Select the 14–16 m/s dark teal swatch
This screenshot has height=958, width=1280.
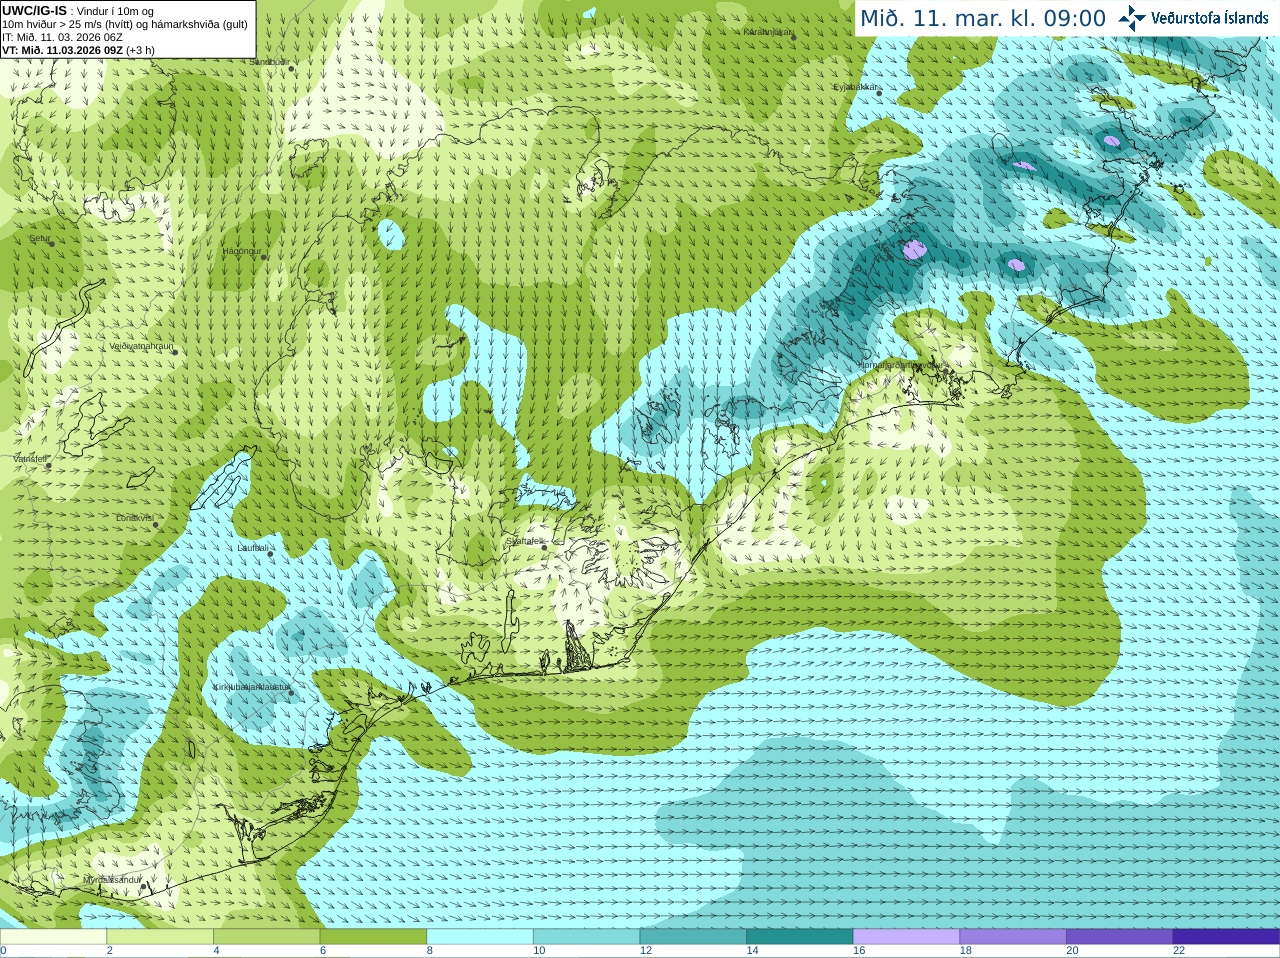[800, 937]
